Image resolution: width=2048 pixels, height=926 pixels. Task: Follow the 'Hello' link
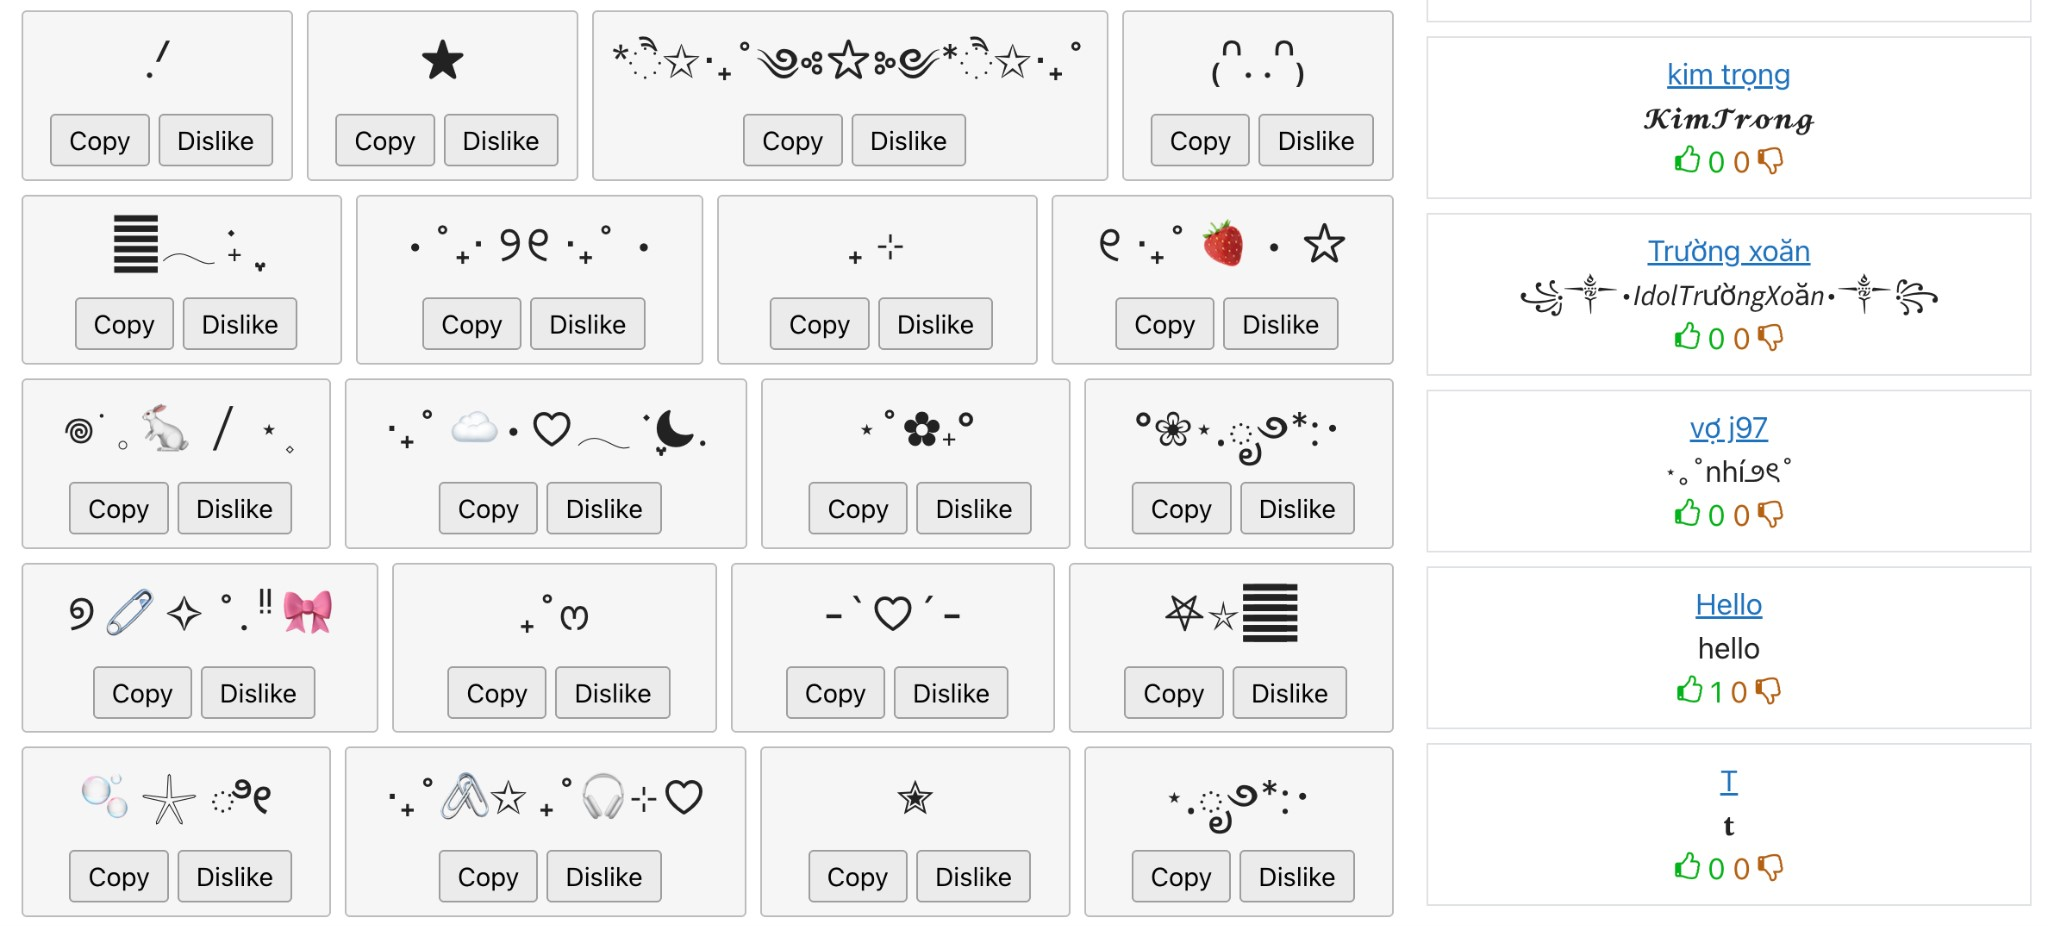tap(1728, 605)
